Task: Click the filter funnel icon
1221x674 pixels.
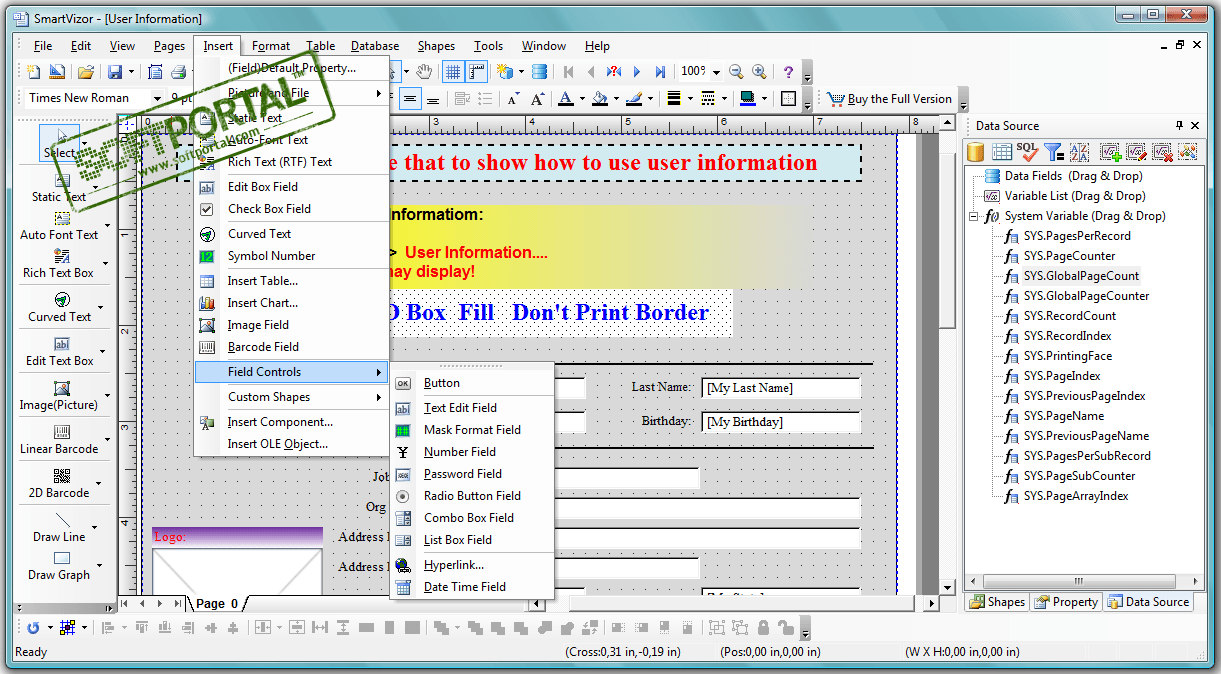Action: pos(1054,152)
